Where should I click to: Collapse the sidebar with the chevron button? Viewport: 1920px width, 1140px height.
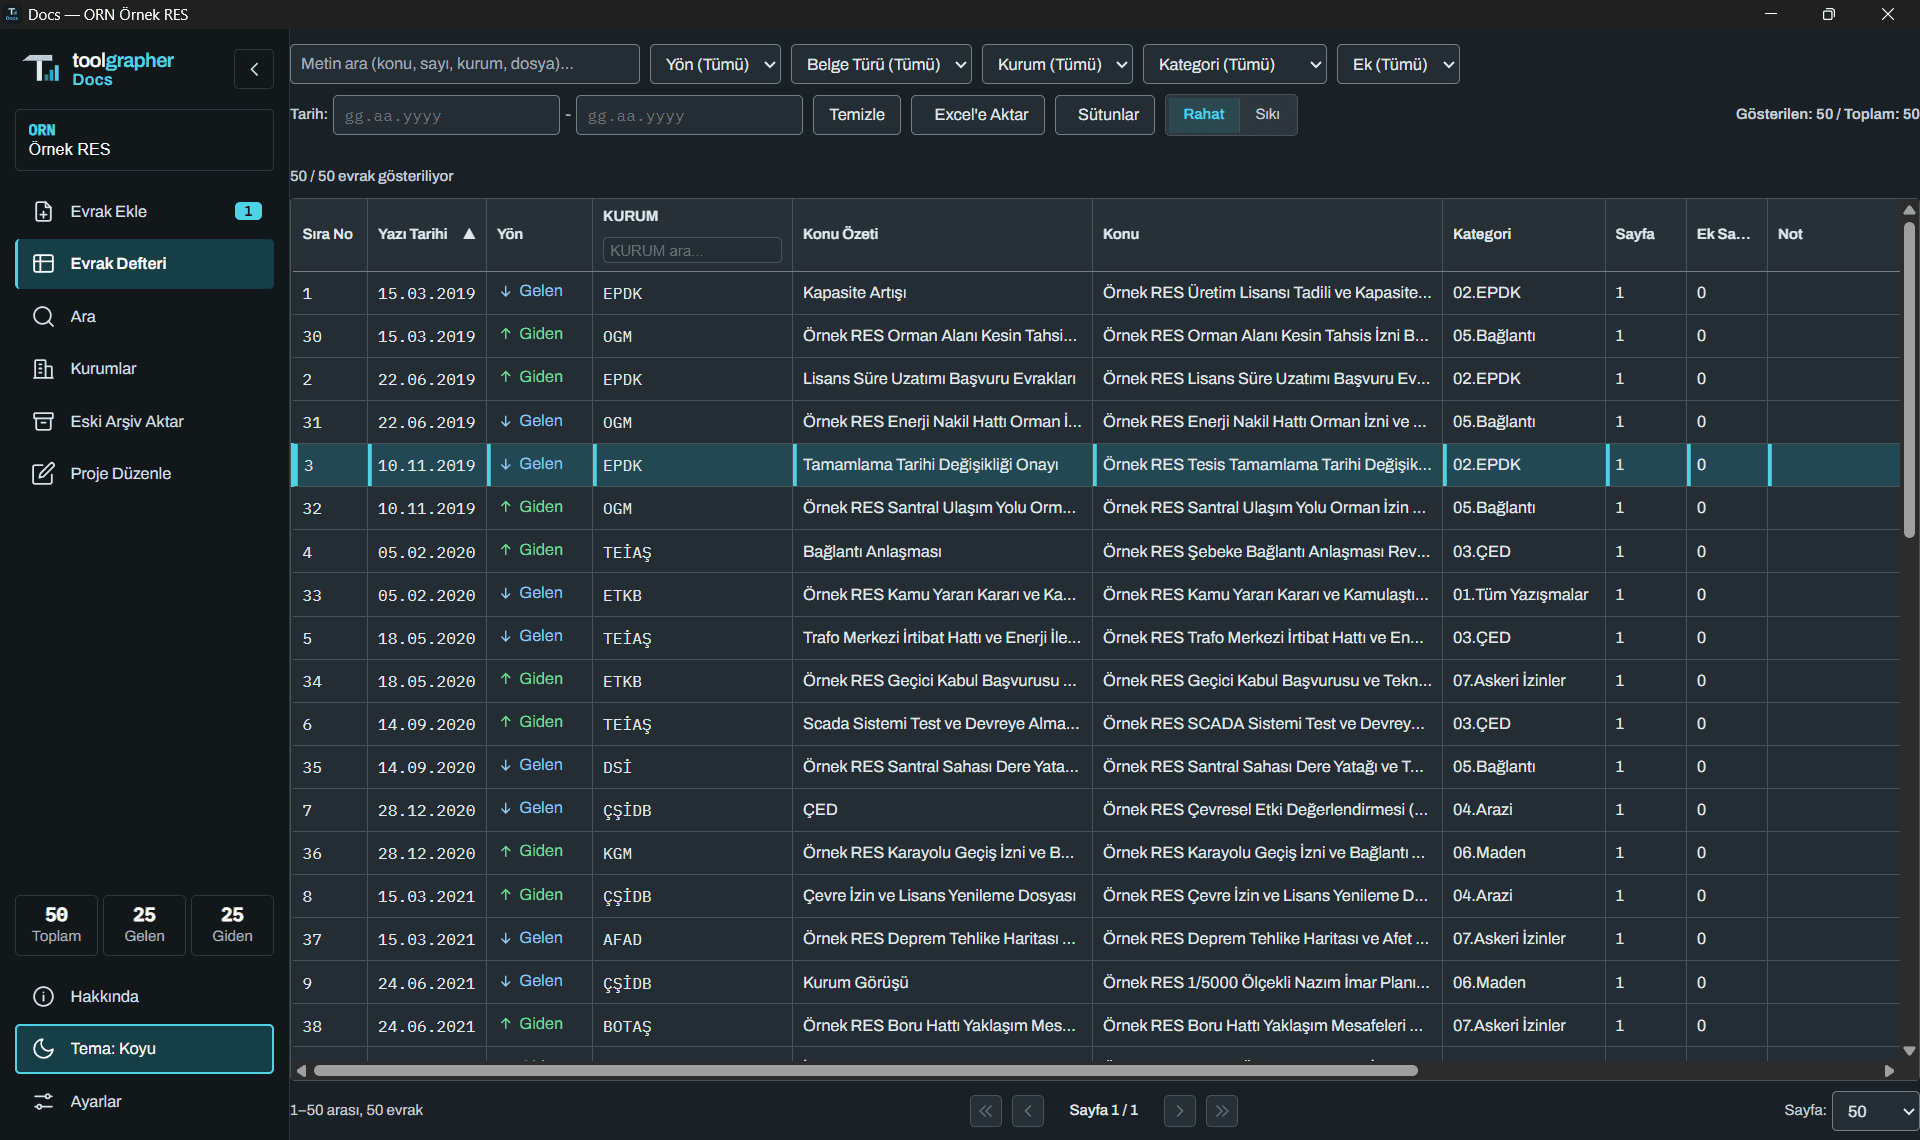pyautogui.click(x=254, y=69)
